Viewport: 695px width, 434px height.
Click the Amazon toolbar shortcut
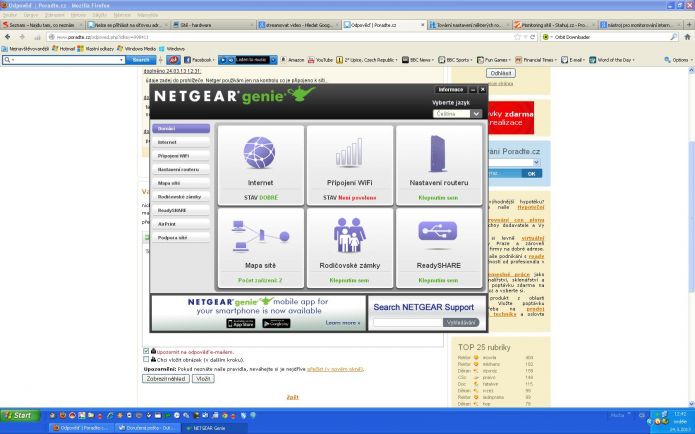pyautogui.click(x=293, y=60)
